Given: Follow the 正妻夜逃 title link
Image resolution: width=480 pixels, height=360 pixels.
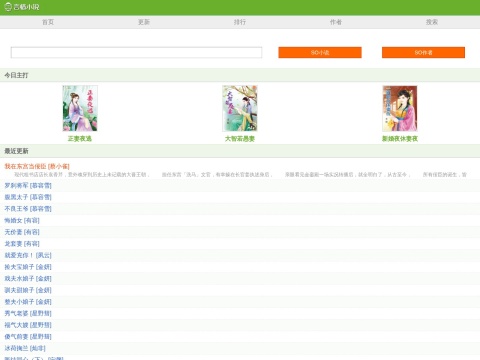Looking at the screenshot, I should click(80, 139).
